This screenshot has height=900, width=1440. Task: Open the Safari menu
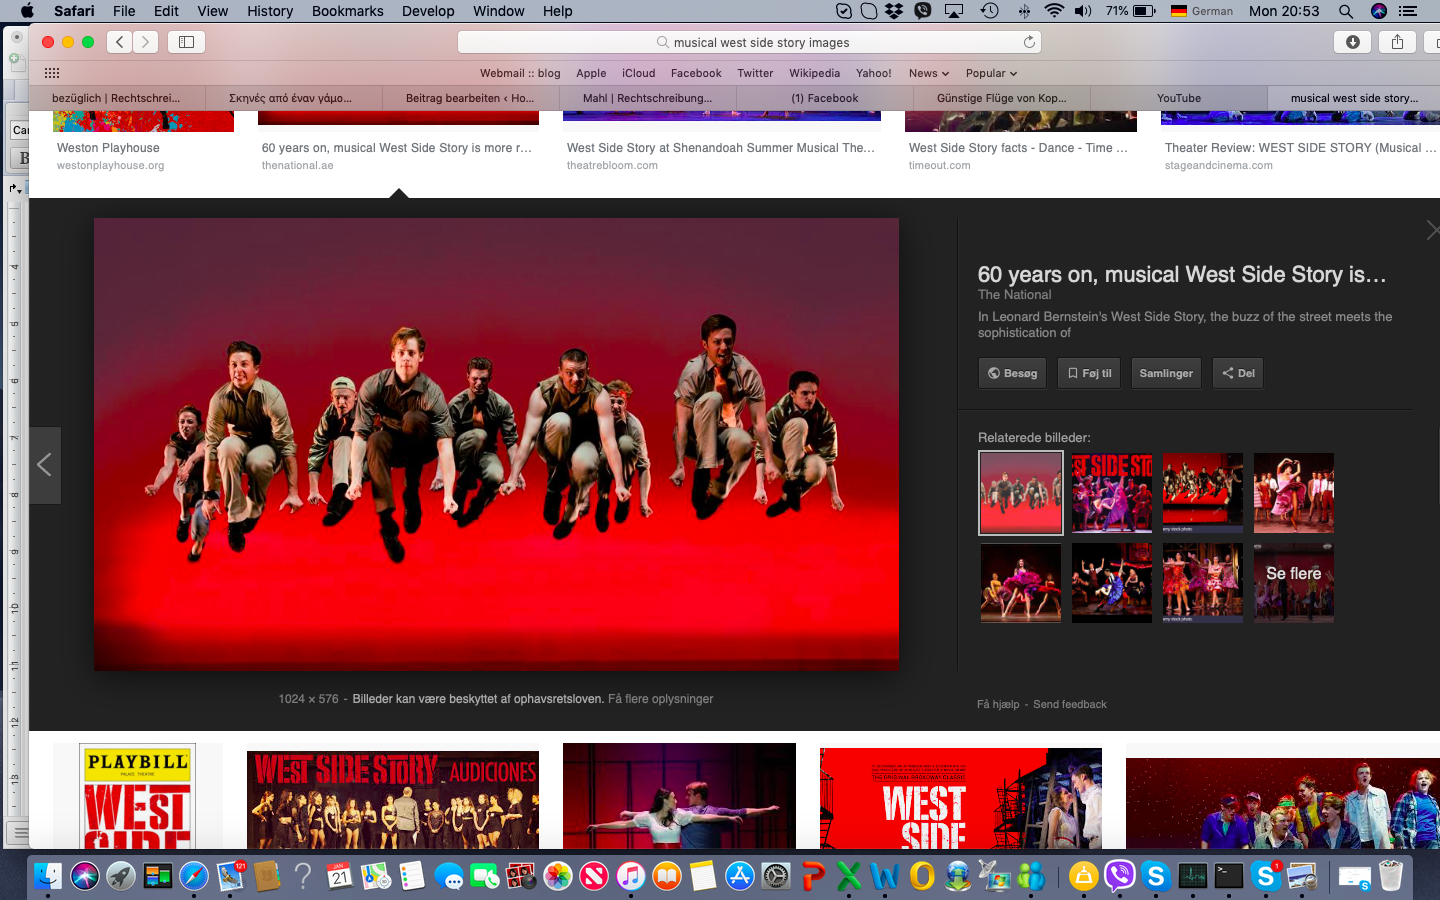tap(74, 11)
